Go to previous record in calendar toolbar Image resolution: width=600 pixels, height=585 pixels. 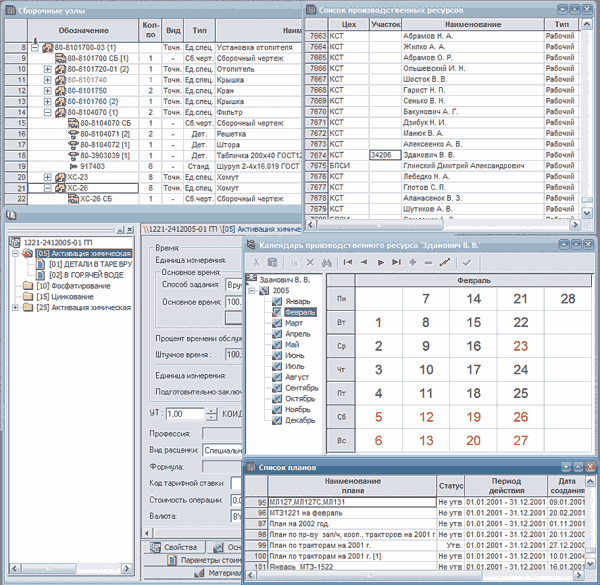click(364, 262)
